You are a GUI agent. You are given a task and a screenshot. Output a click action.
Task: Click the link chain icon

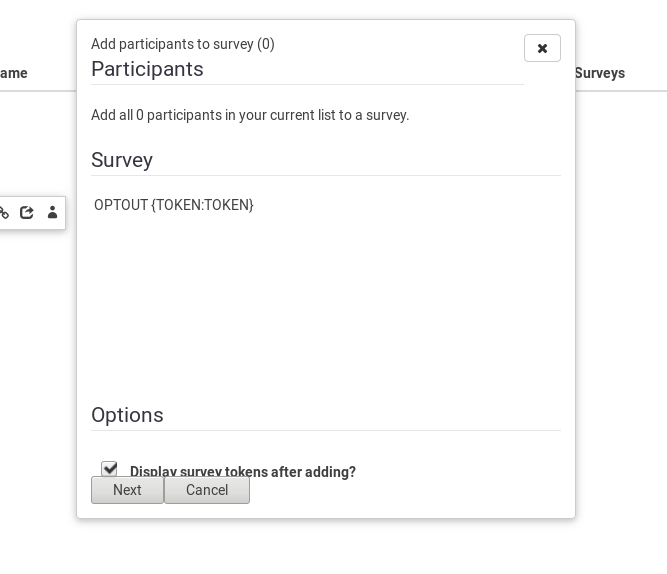click(x=4, y=213)
